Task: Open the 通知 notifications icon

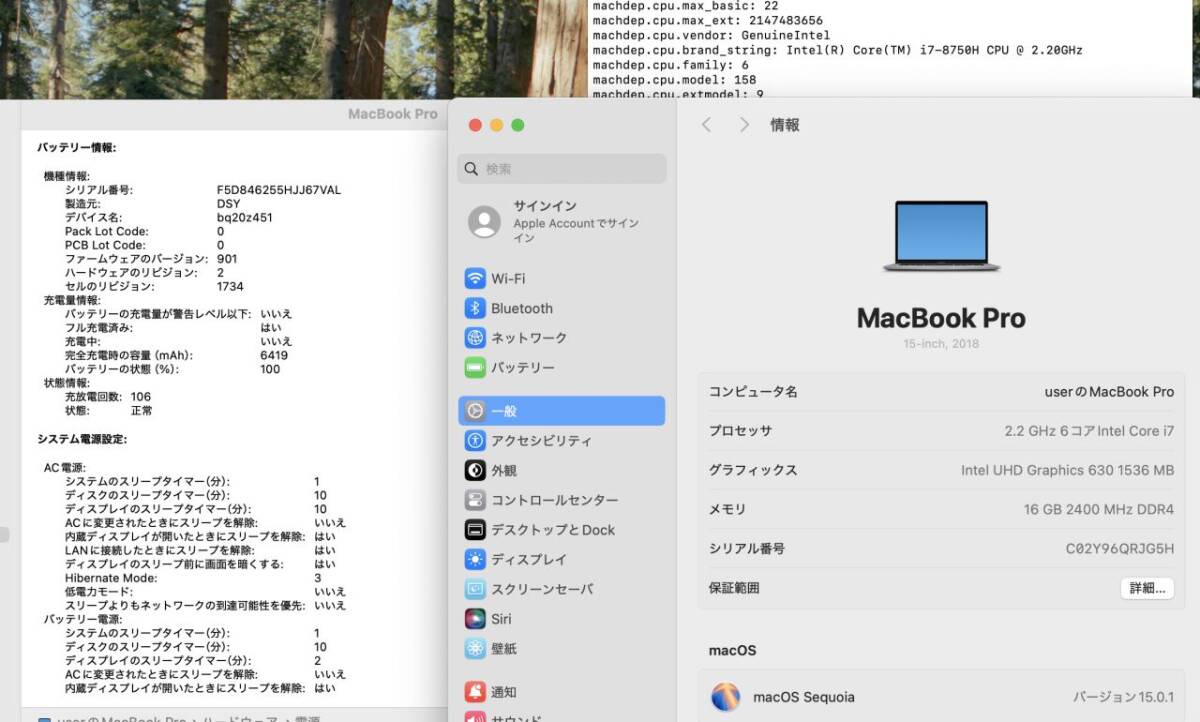Action: point(475,692)
